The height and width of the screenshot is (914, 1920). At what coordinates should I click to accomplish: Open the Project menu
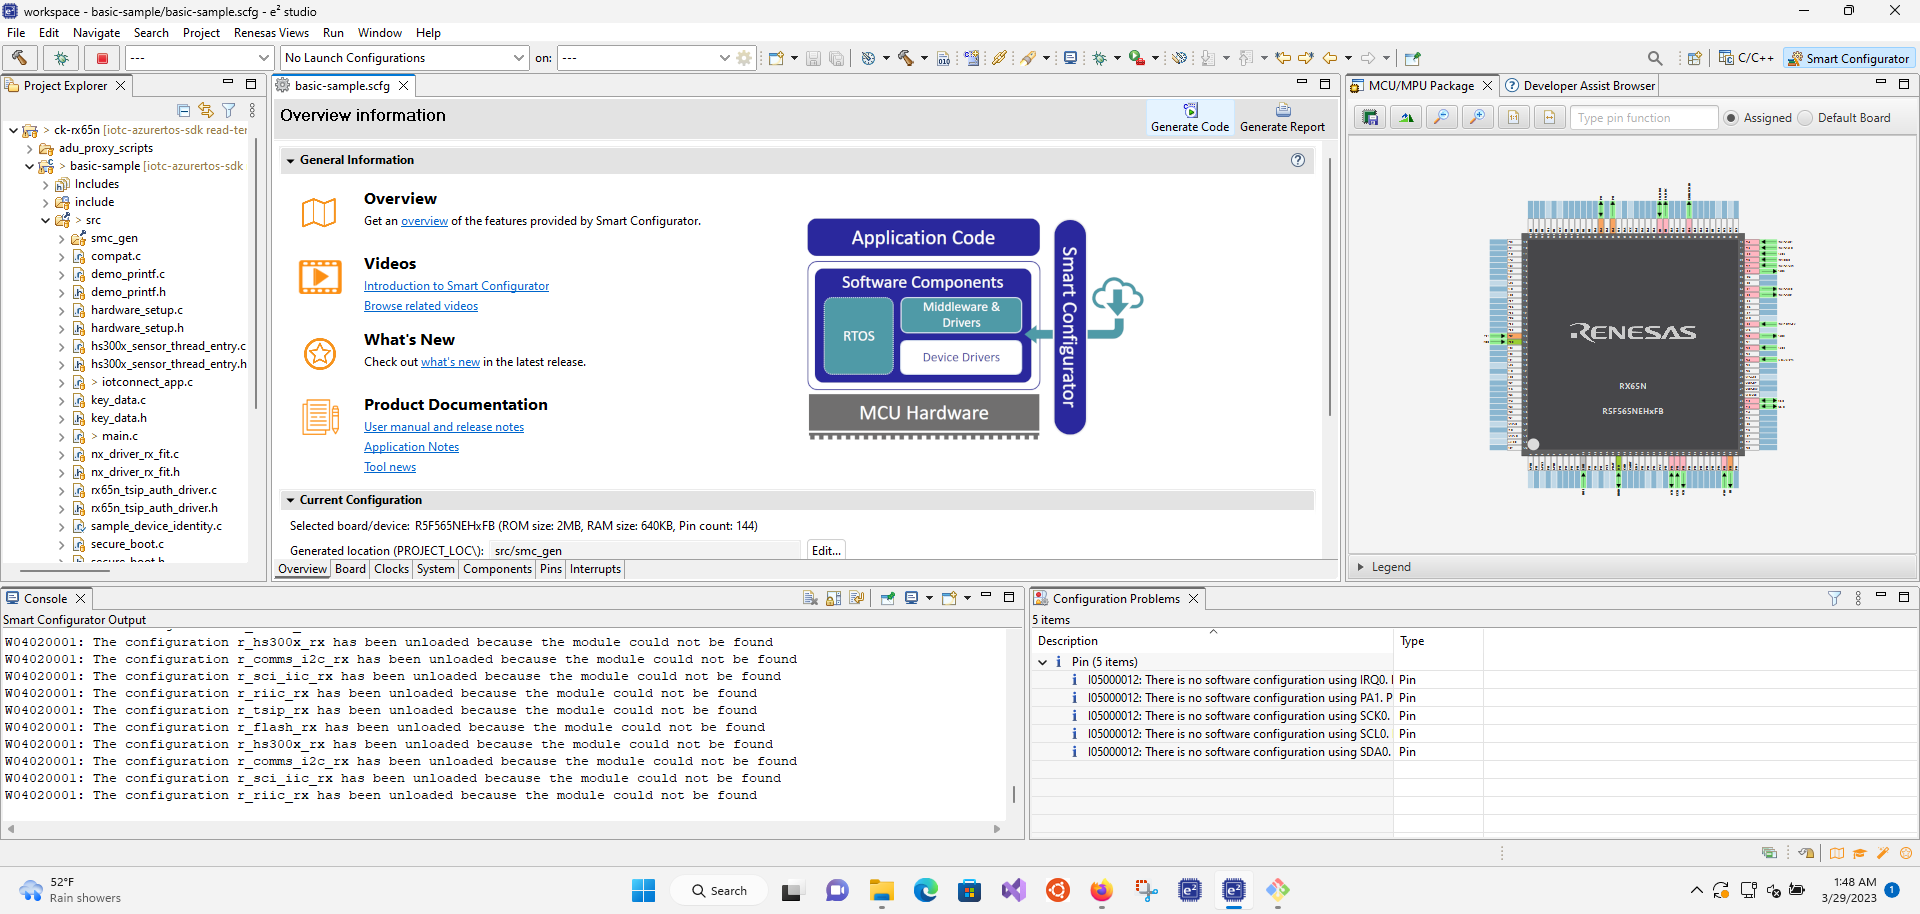pyautogui.click(x=201, y=33)
